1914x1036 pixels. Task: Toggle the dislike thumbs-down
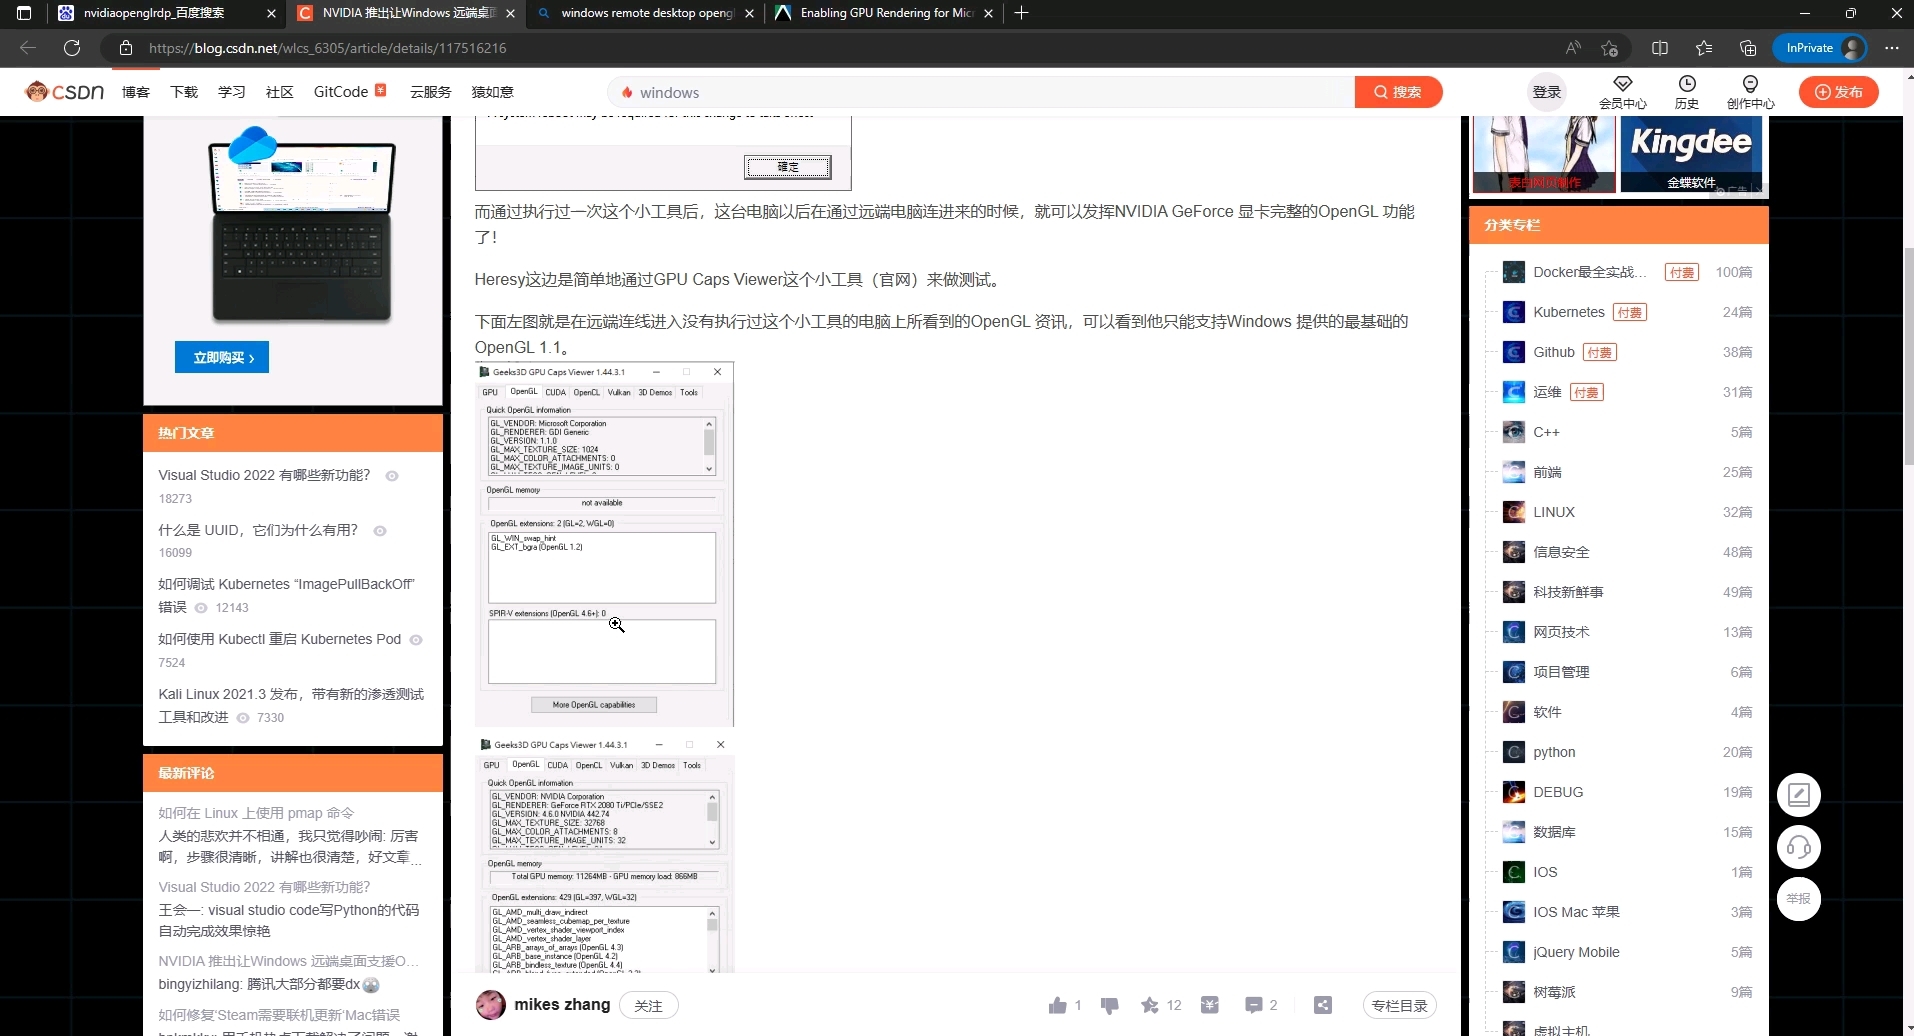click(x=1110, y=1005)
